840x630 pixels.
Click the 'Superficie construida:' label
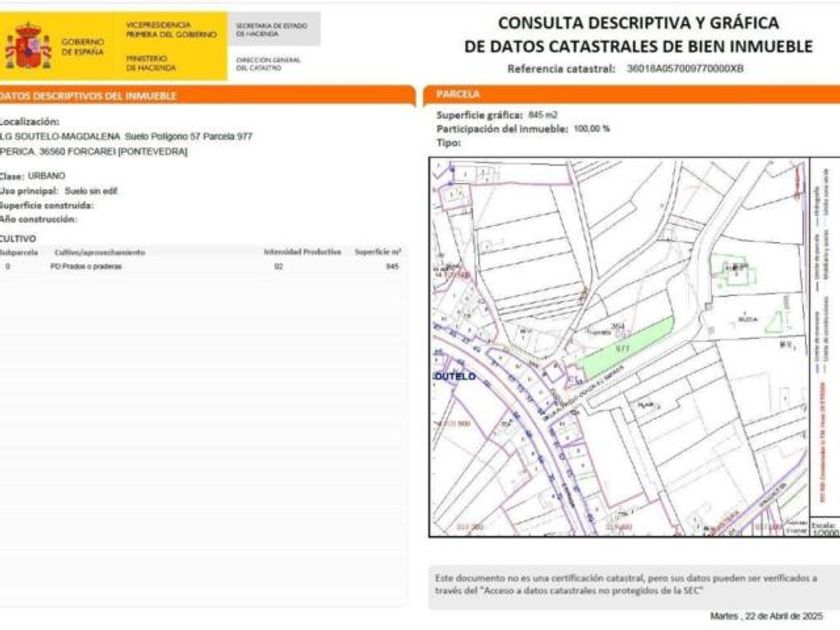pyautogui.click(x=47, y=205)
